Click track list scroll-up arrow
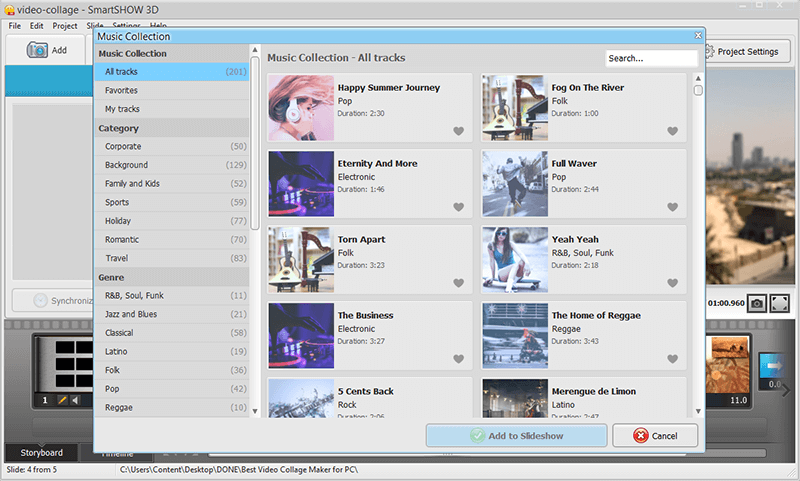The width and height of the screenshot is (800, 481). [698, 78]
